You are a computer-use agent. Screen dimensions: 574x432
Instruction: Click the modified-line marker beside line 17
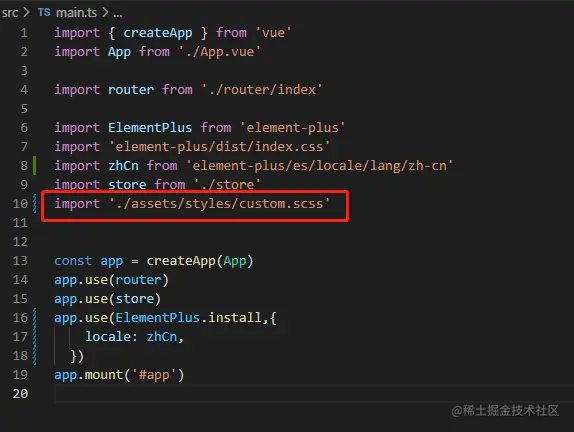(34, 337)
